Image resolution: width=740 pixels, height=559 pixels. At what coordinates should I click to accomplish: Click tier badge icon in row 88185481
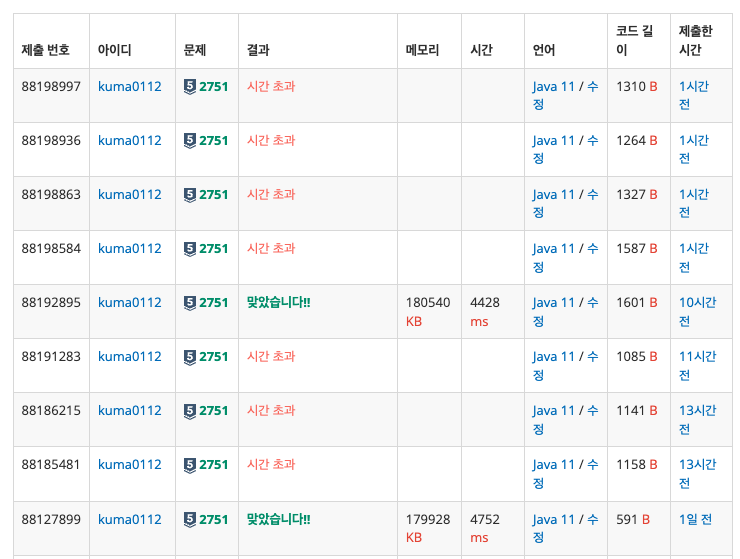click(x=190, y=465)
